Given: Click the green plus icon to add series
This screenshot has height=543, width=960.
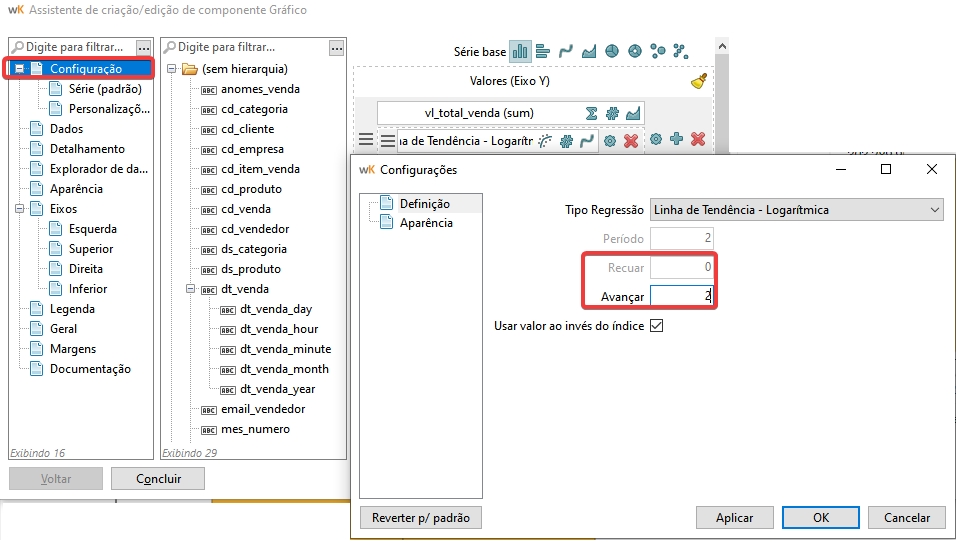Looking at the screenshot, I should coord(677,140).
